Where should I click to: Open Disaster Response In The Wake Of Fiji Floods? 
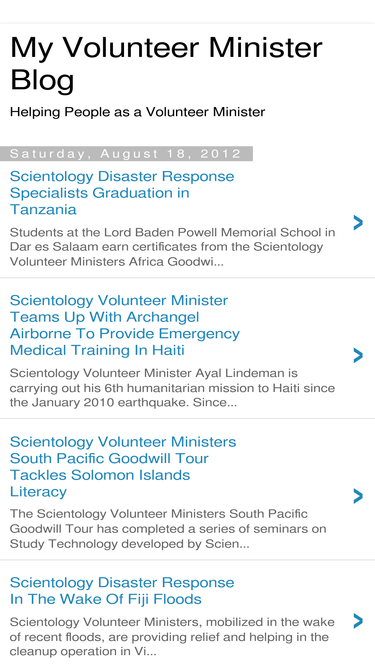[122, 590]
